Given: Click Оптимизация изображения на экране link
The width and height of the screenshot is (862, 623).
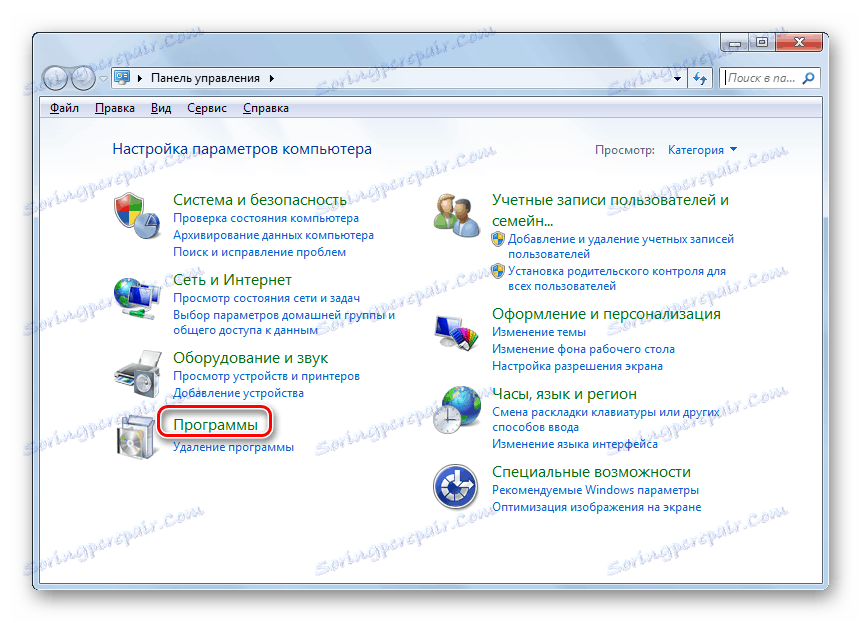Looking at the screenshot, I should pos(596,507).
